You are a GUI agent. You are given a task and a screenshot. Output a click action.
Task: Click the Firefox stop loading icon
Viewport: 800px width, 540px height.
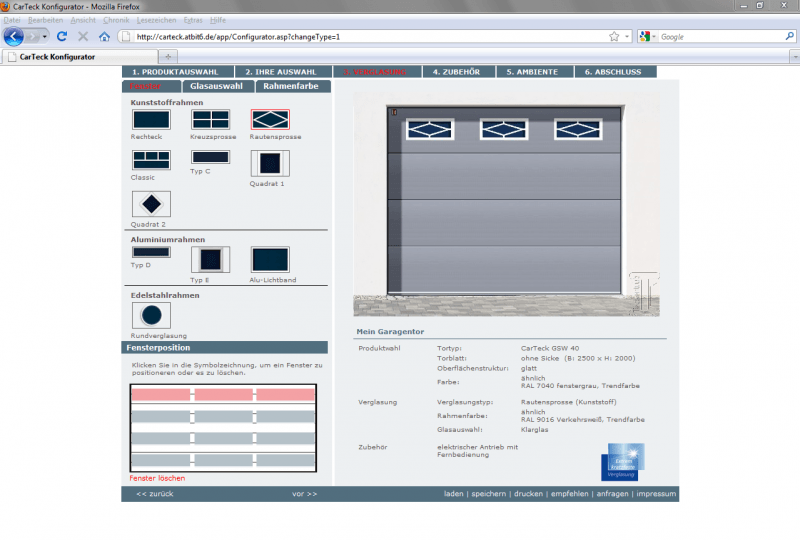click(83, 37)
